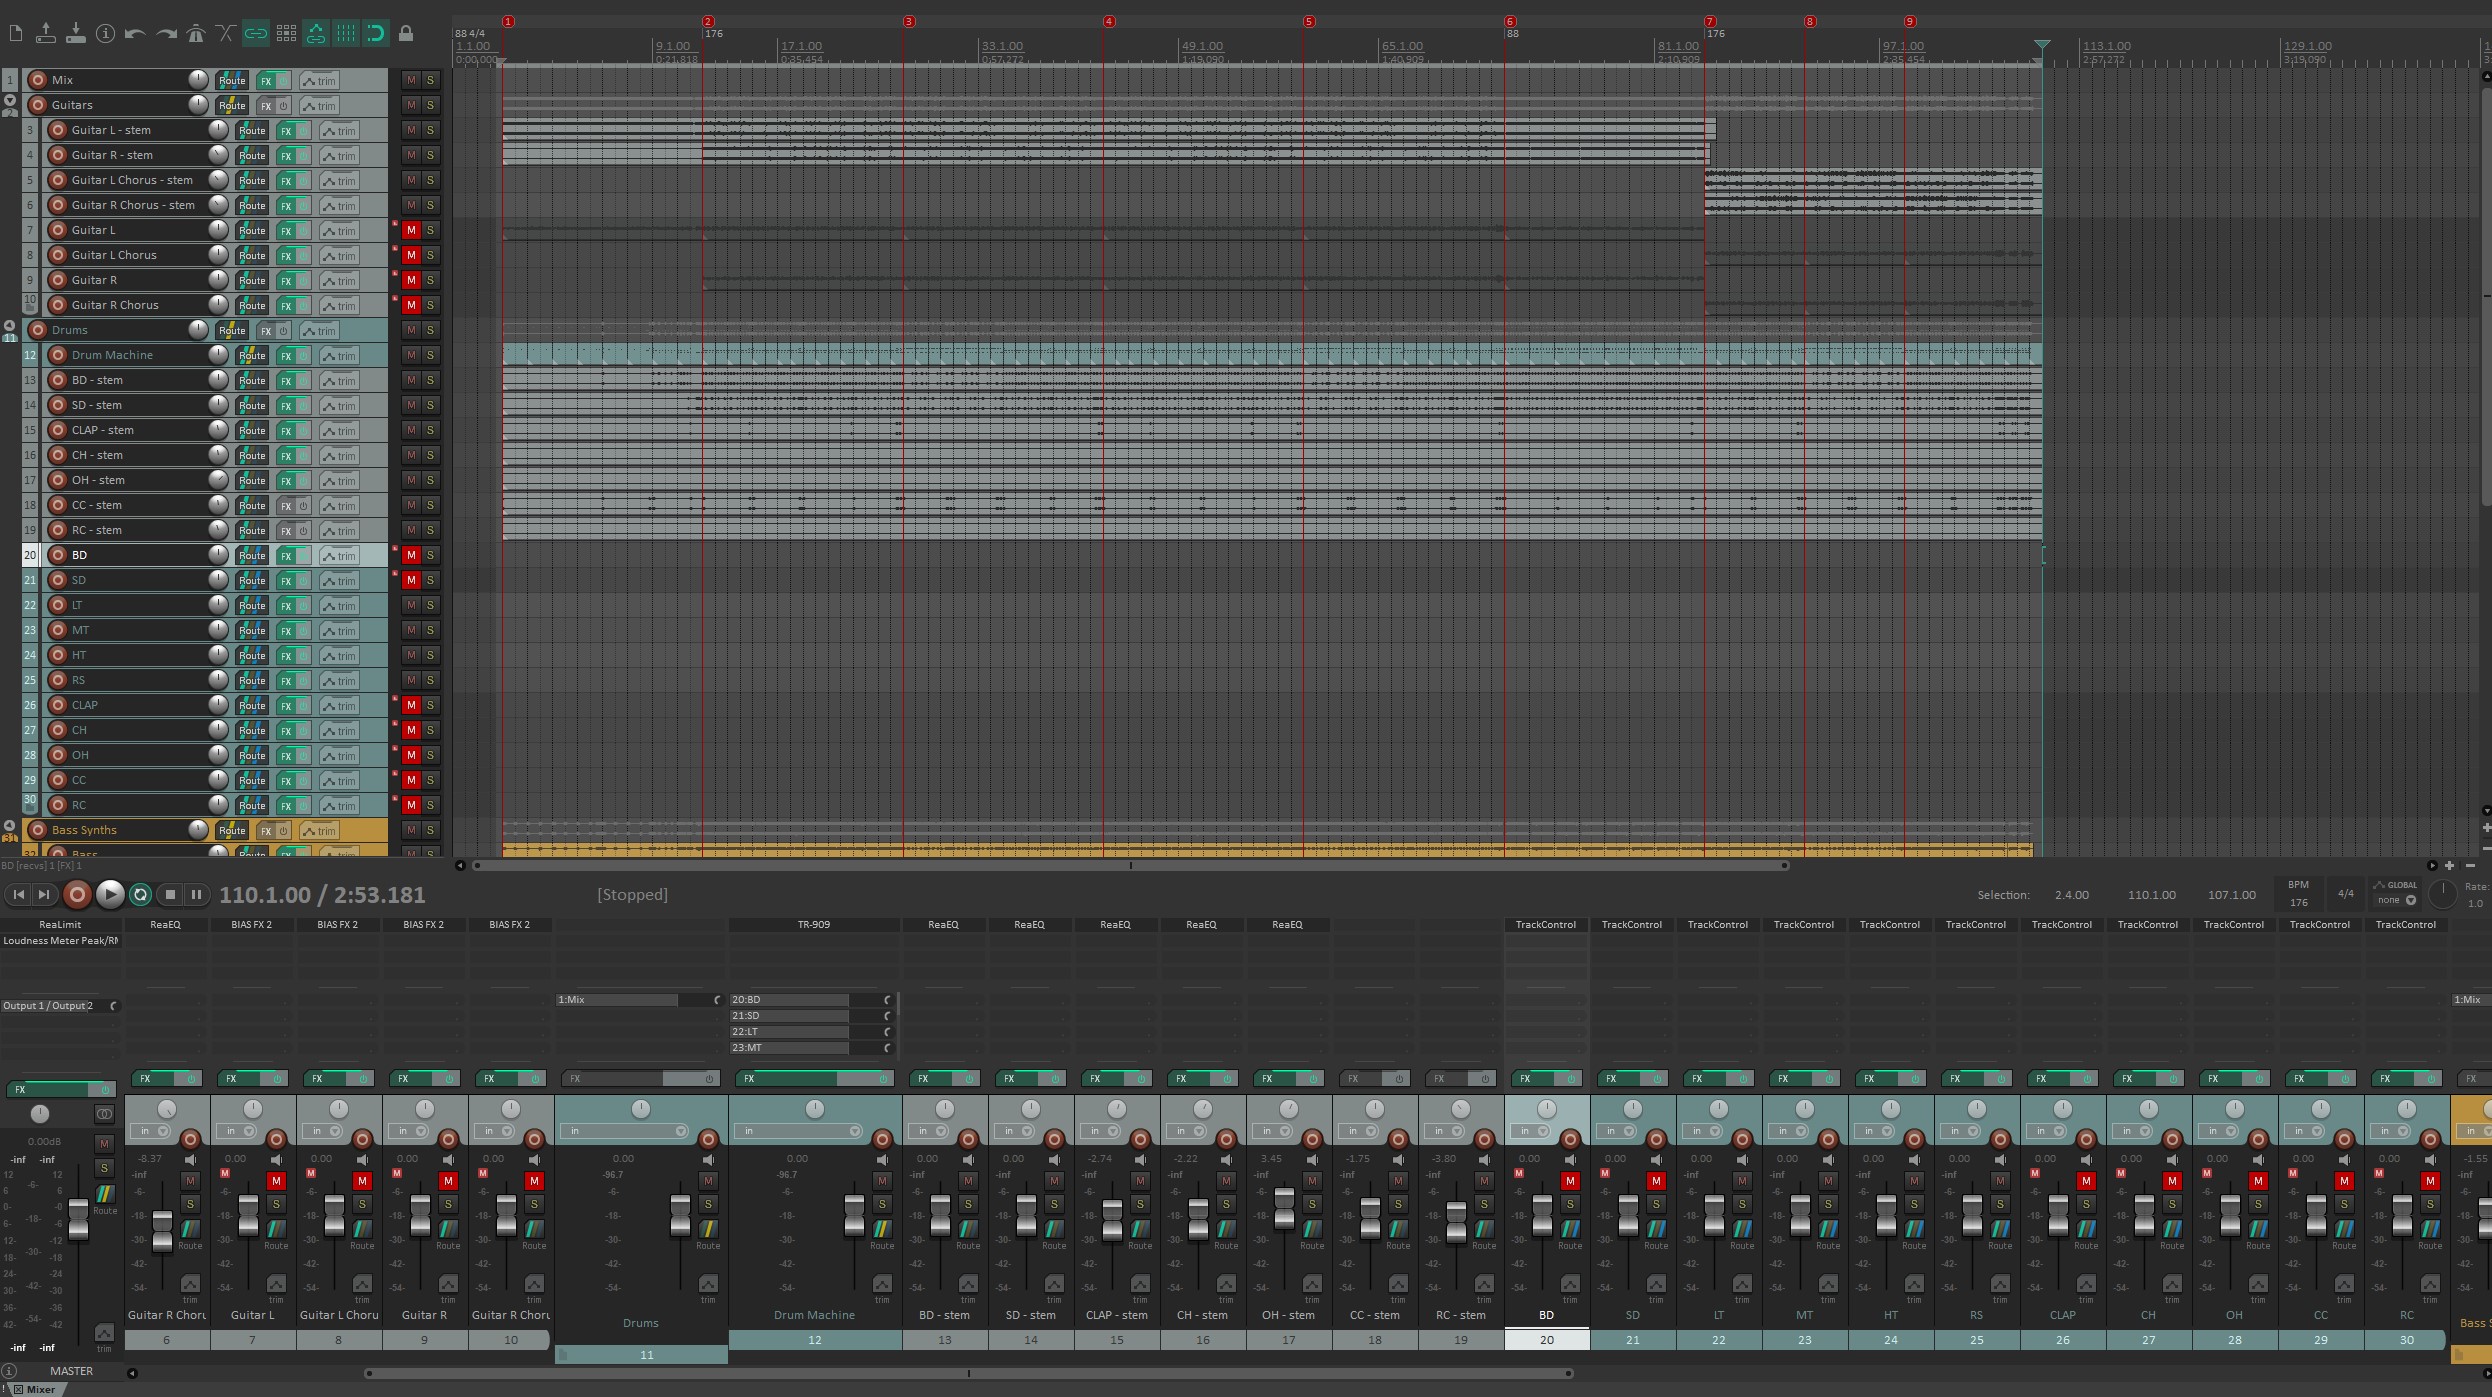
Task: Click mixer horizontal scroll left arrow
Action: click(133, 1373)
